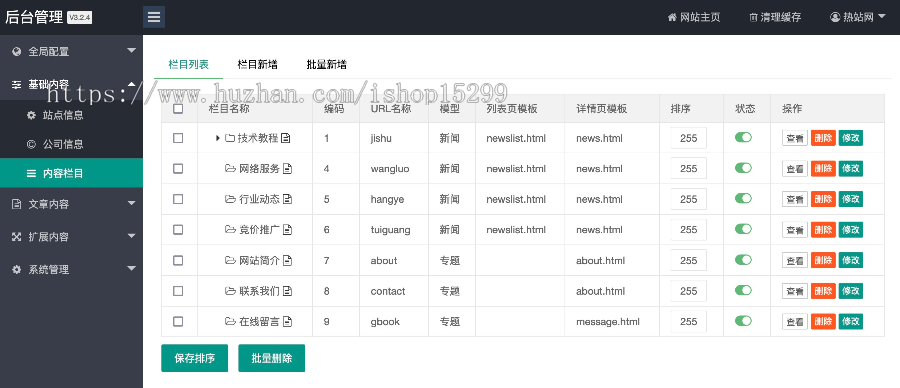The width and height of the screenshot is (900, 388).
Task: Click the cog icon beside 系统管理
Action: click(x=17, y=269)
